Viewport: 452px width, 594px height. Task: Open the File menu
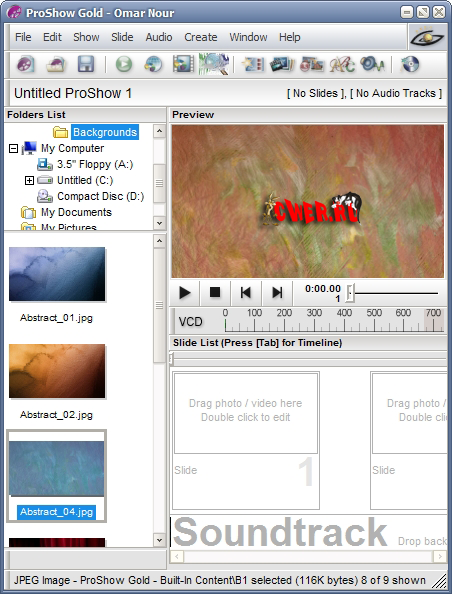pos(23,37)
